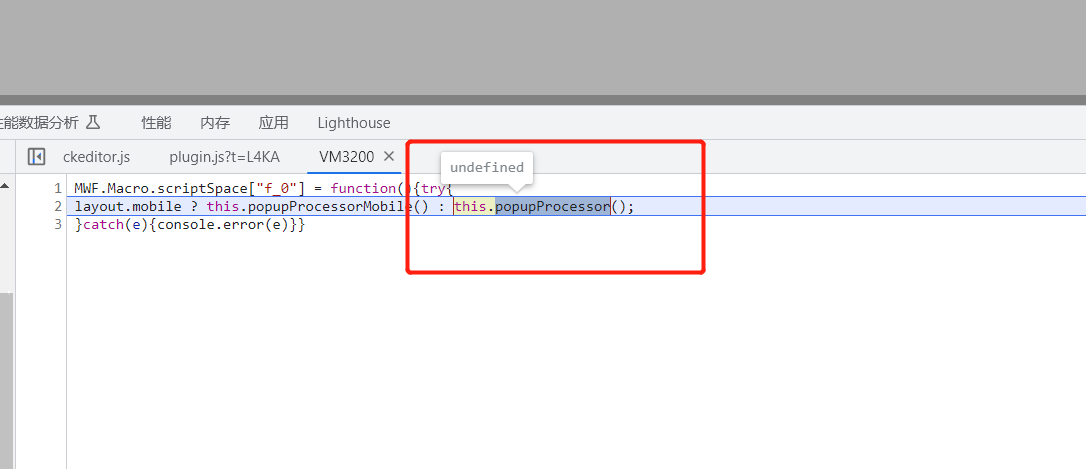The width and height of the screenshot is (1086, 469).
Task: Switch to plugin.js?t=L4KA tab
Action: coord(224,157)
